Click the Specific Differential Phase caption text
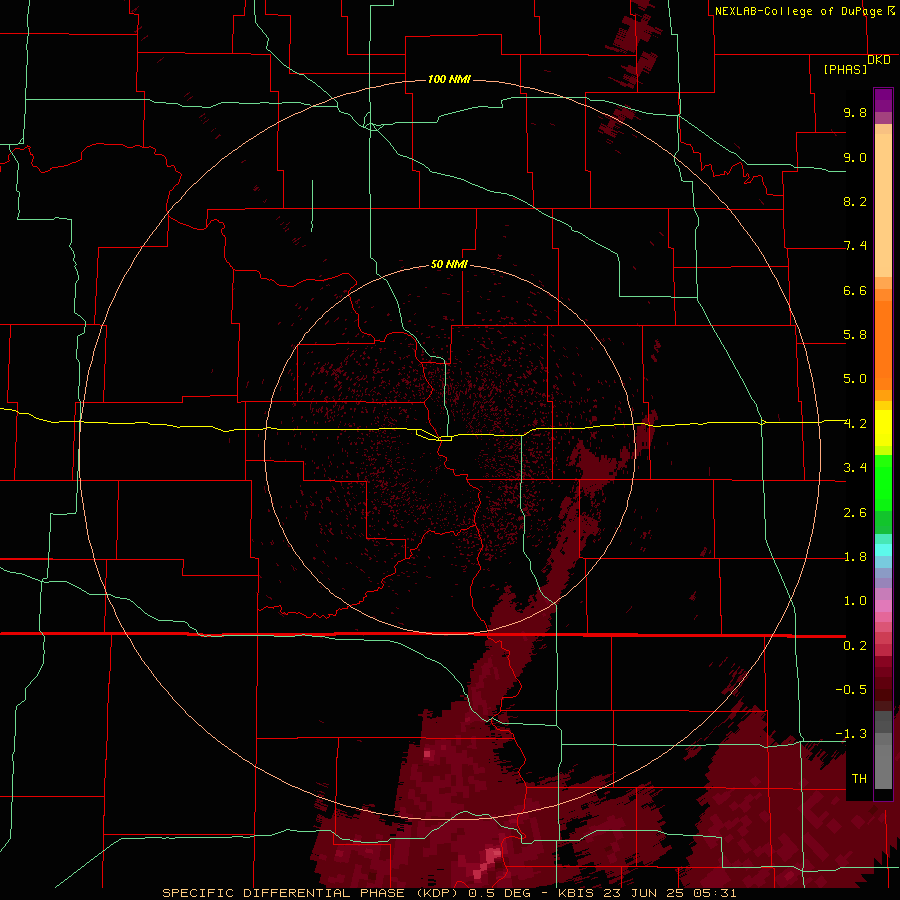The height and width of the screenshot is (900, 900). coord(449,893)
